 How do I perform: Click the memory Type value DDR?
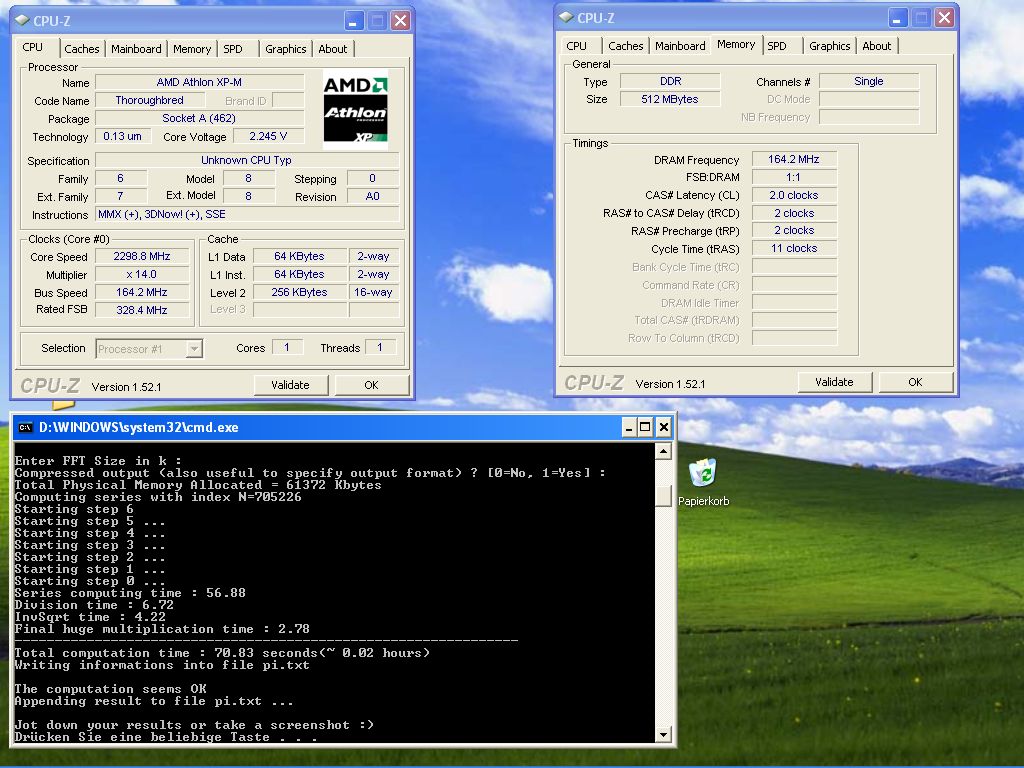670,81
